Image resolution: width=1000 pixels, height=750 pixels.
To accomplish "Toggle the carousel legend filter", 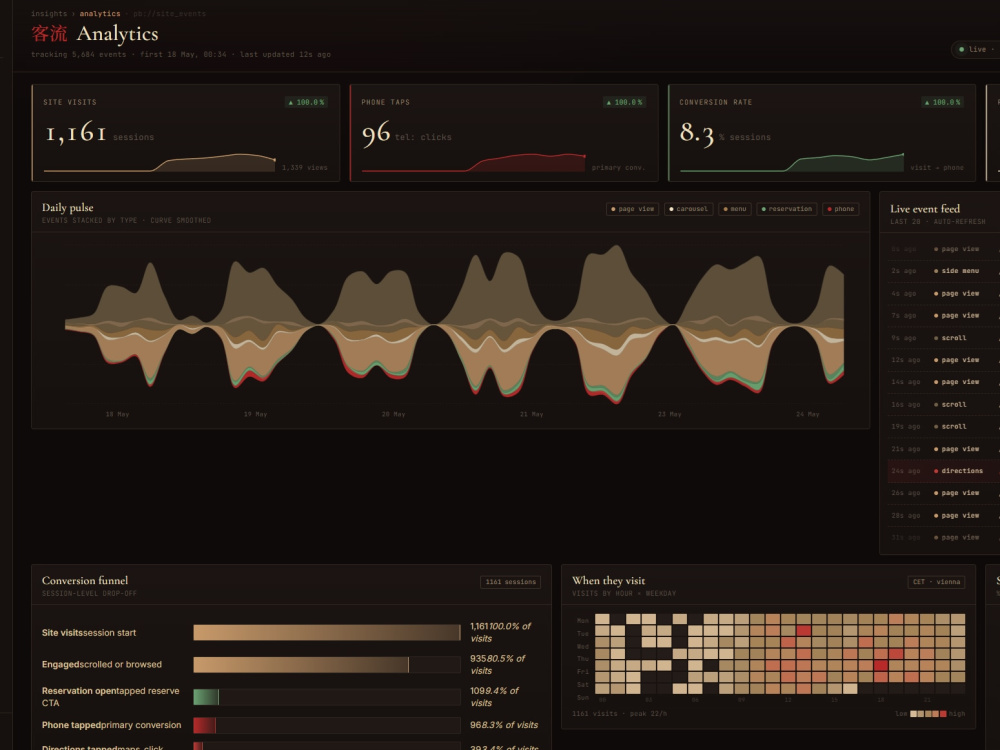I will [688, 209].
